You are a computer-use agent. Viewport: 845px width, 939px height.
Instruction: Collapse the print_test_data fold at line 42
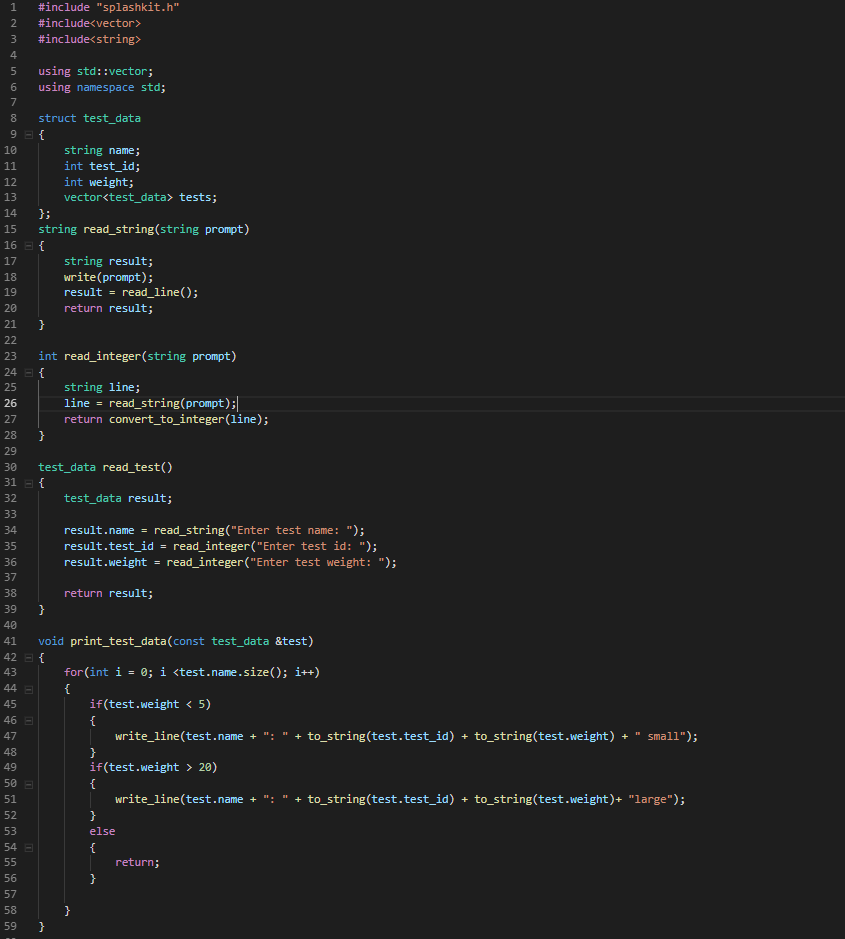pyautogui.click(x=29, y=658)
